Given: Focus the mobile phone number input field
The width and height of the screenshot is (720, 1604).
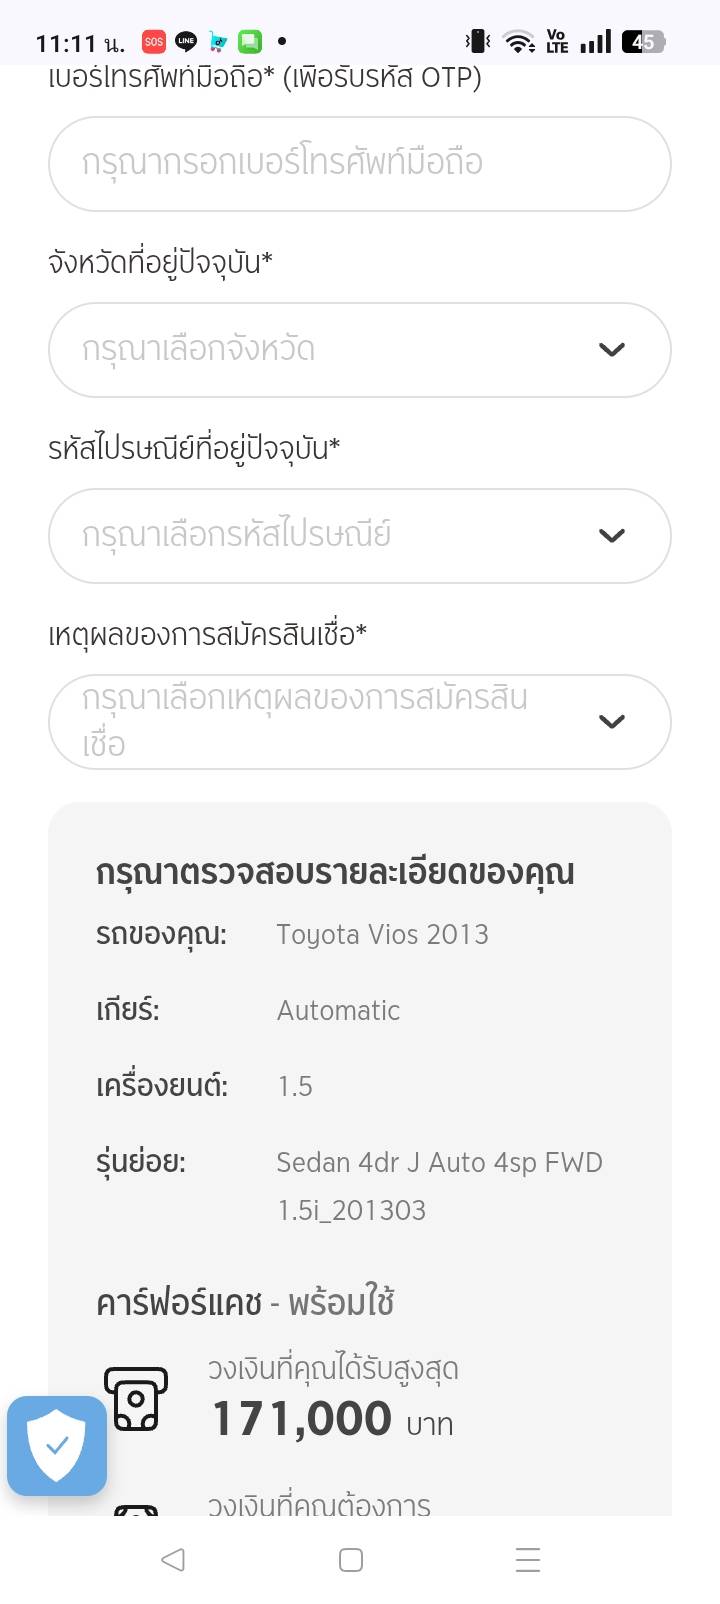Looking at the screenshot, I should [x=359, y=164].
